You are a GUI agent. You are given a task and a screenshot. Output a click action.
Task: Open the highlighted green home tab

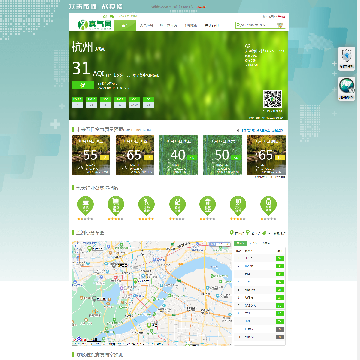(125, 25)
